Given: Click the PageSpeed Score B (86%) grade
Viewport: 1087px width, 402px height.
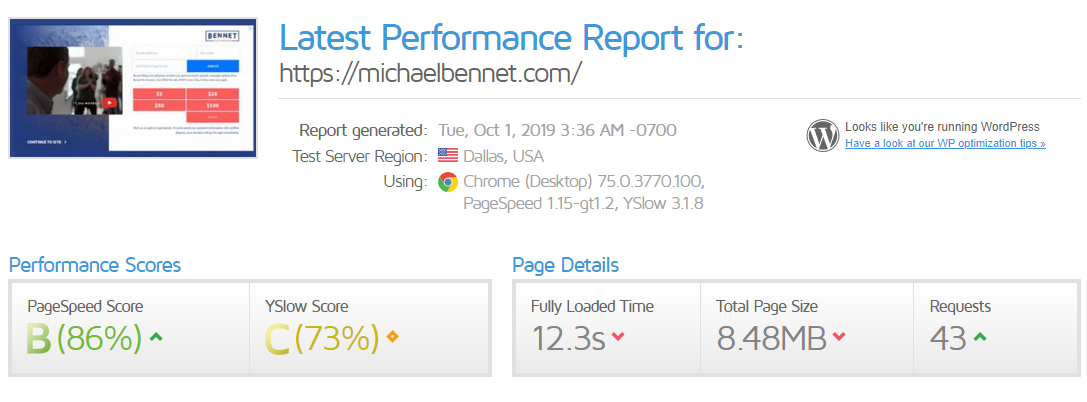Looking at the screenshot, I should [x=84, y=338].
